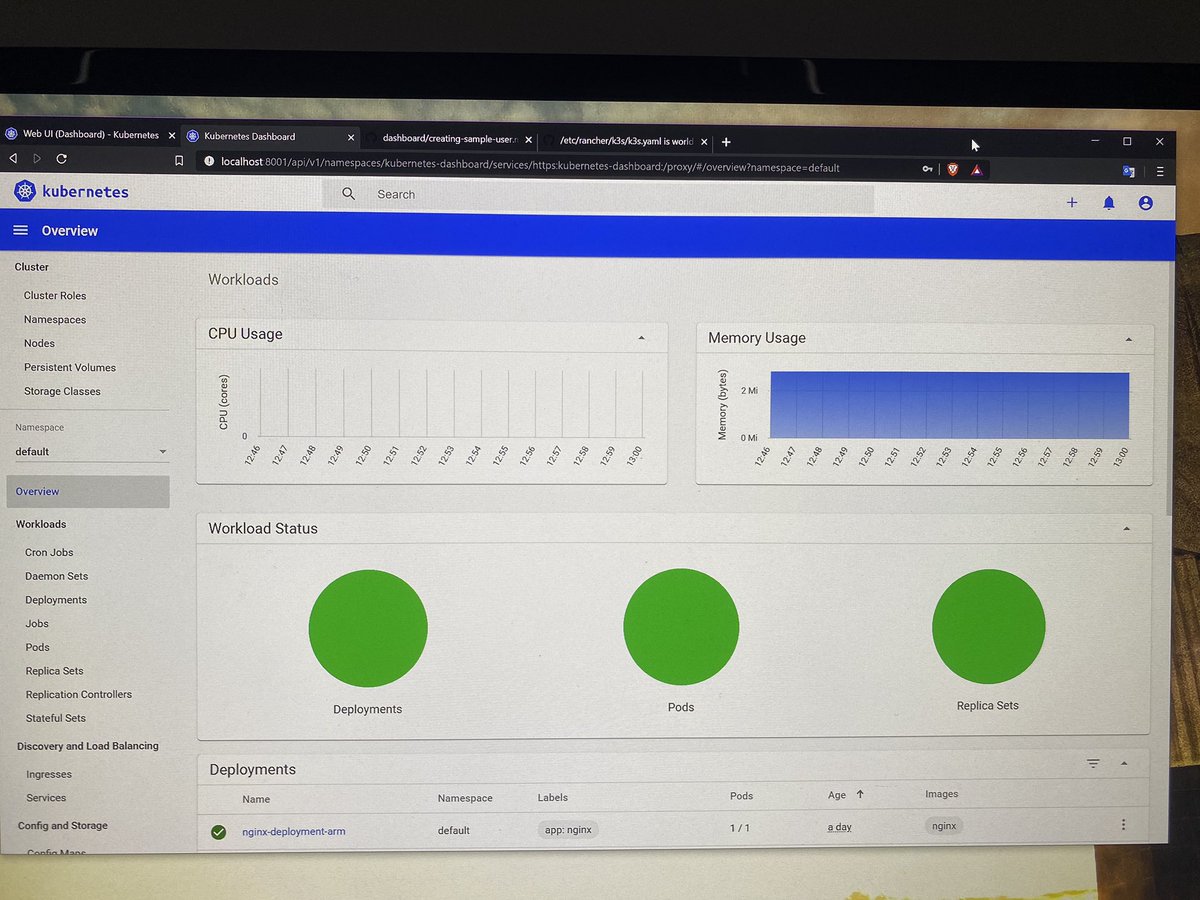1200x900 pixels.
Task: Click the Name column header
Action: (256, 799)
